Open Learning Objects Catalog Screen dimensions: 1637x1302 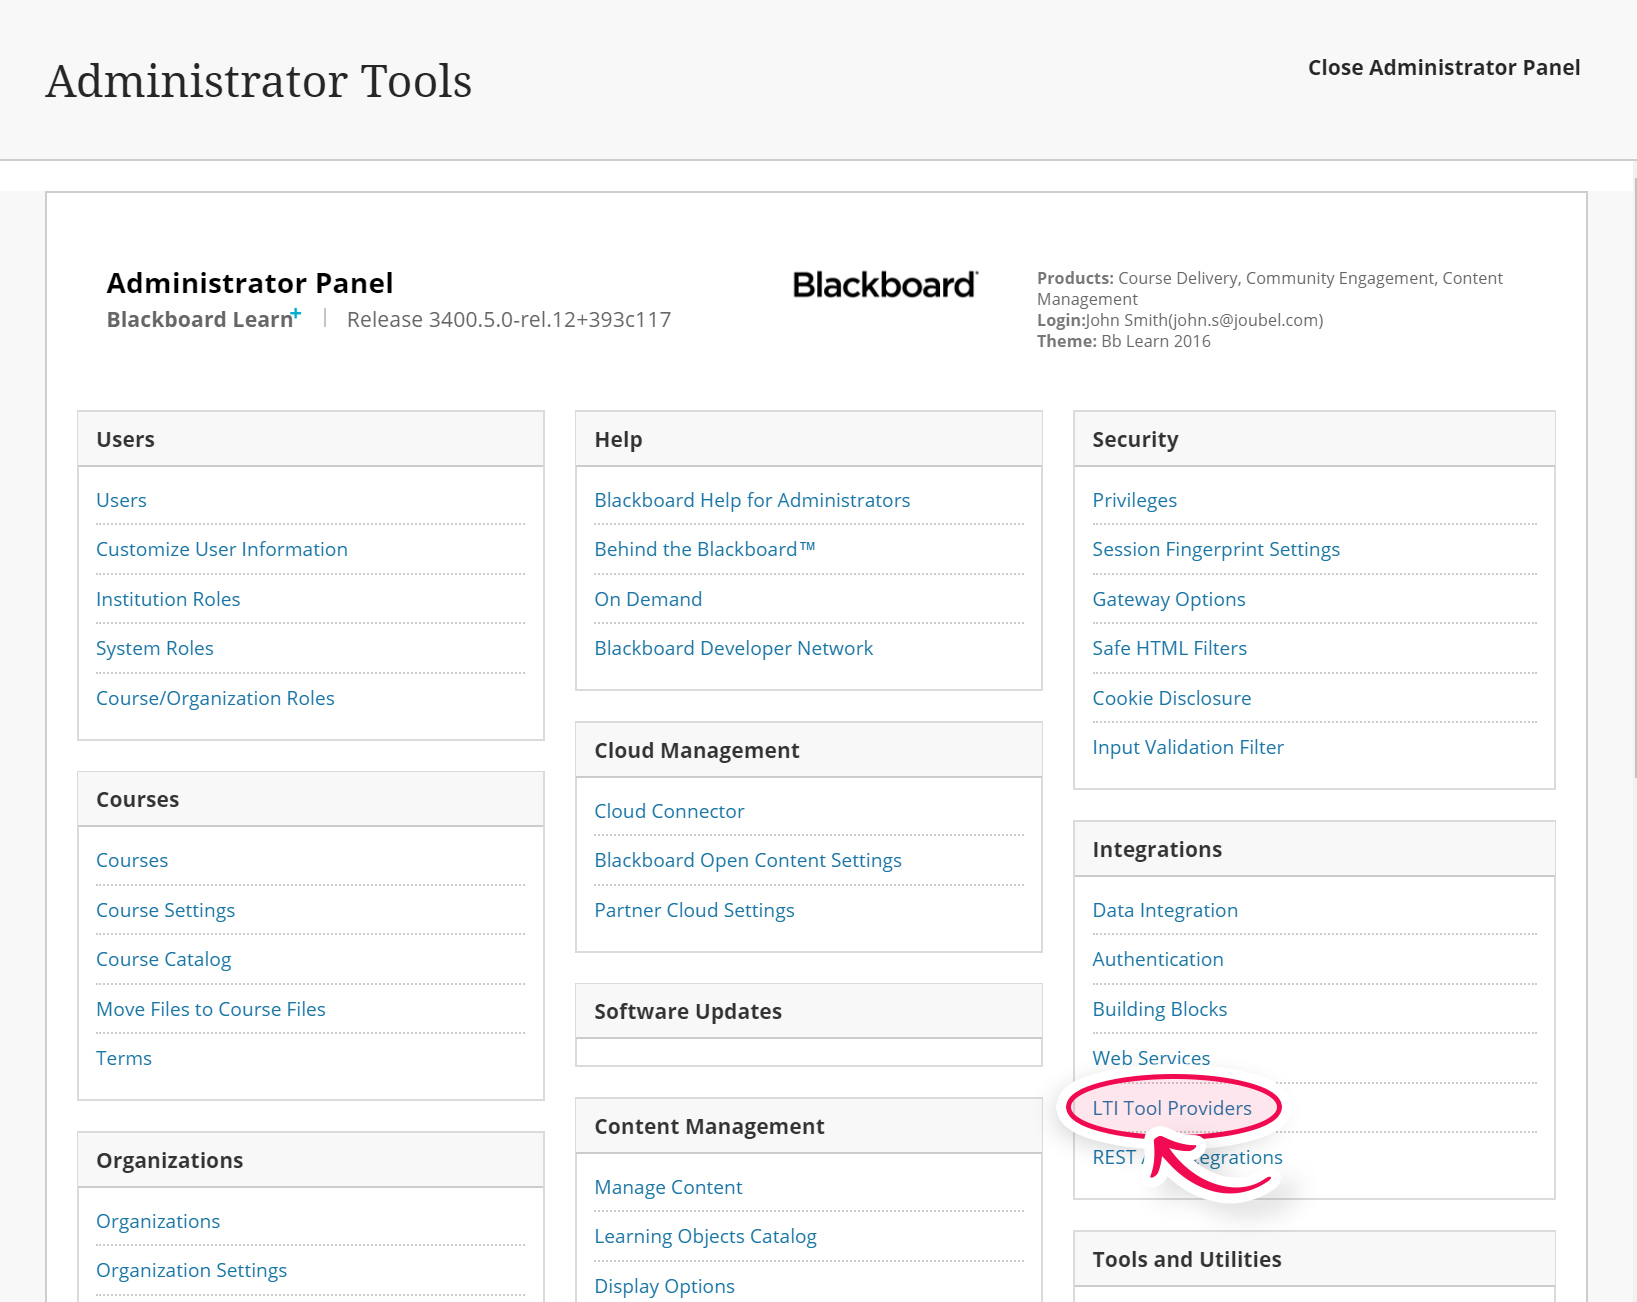(x=705, y=1236)
